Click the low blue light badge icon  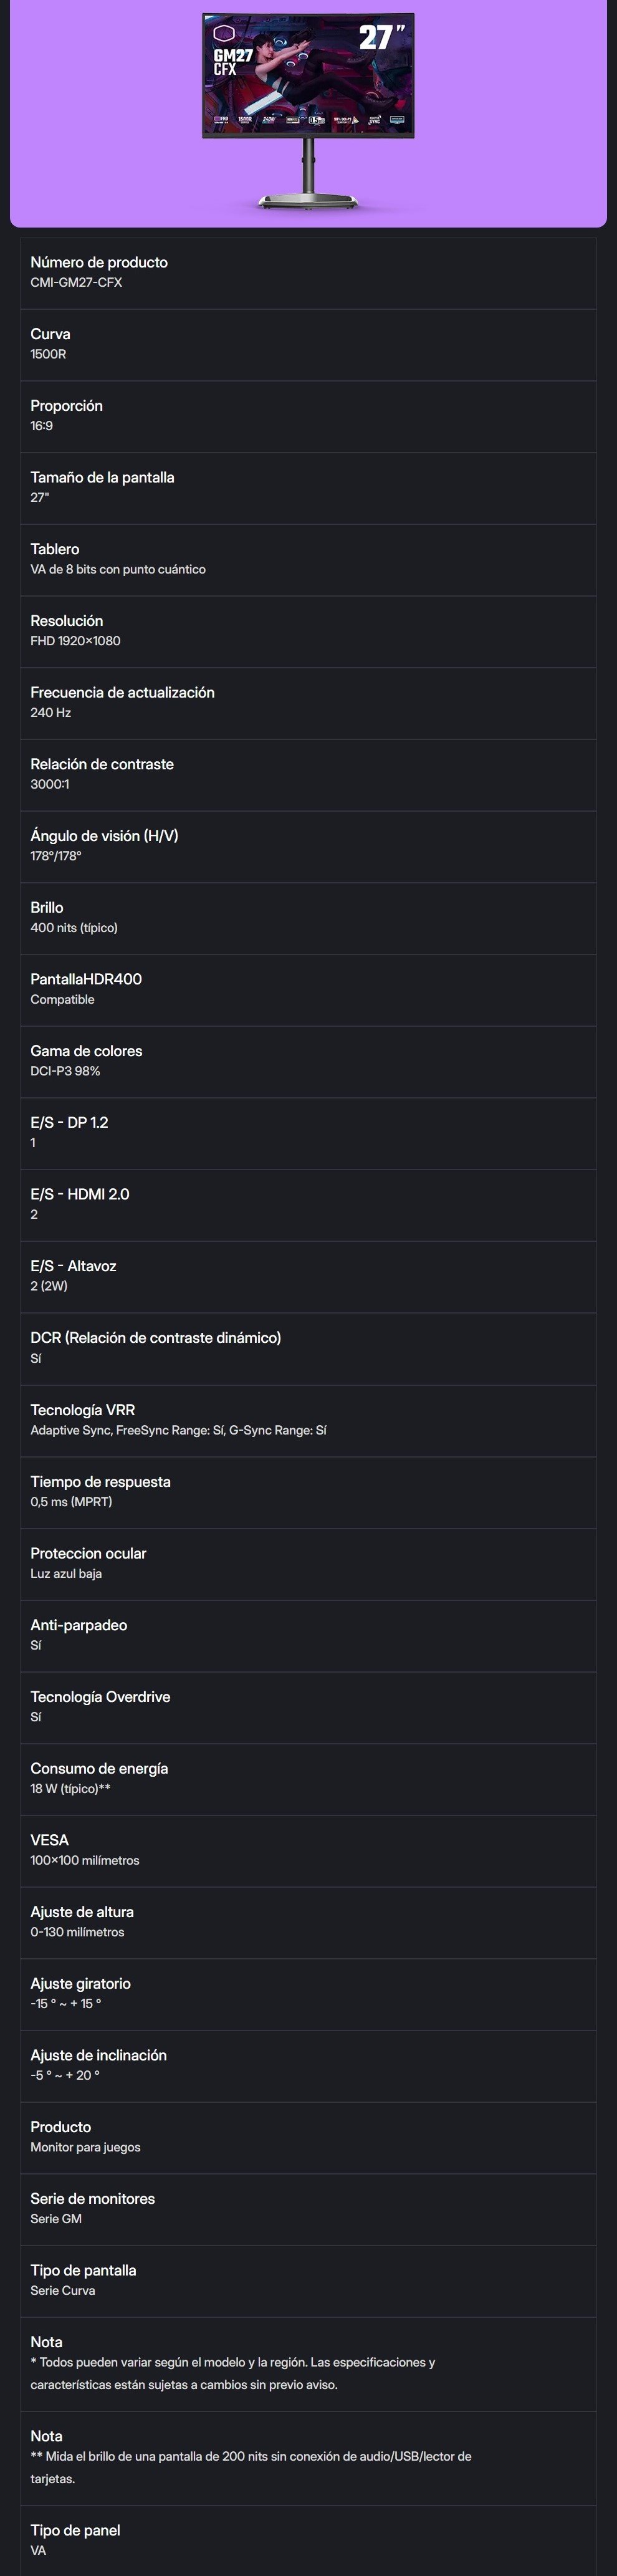398,120
